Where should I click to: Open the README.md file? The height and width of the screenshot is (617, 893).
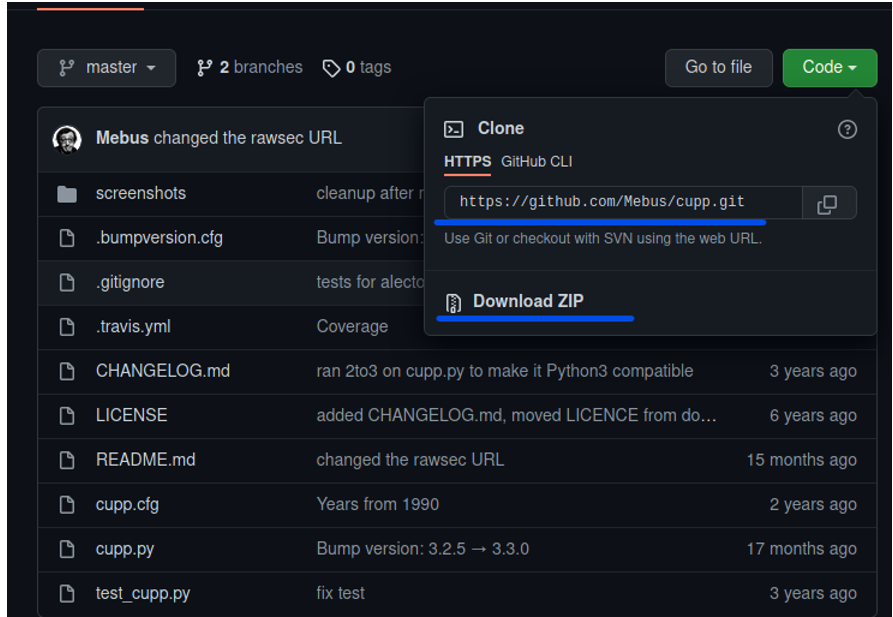(145, 460)
